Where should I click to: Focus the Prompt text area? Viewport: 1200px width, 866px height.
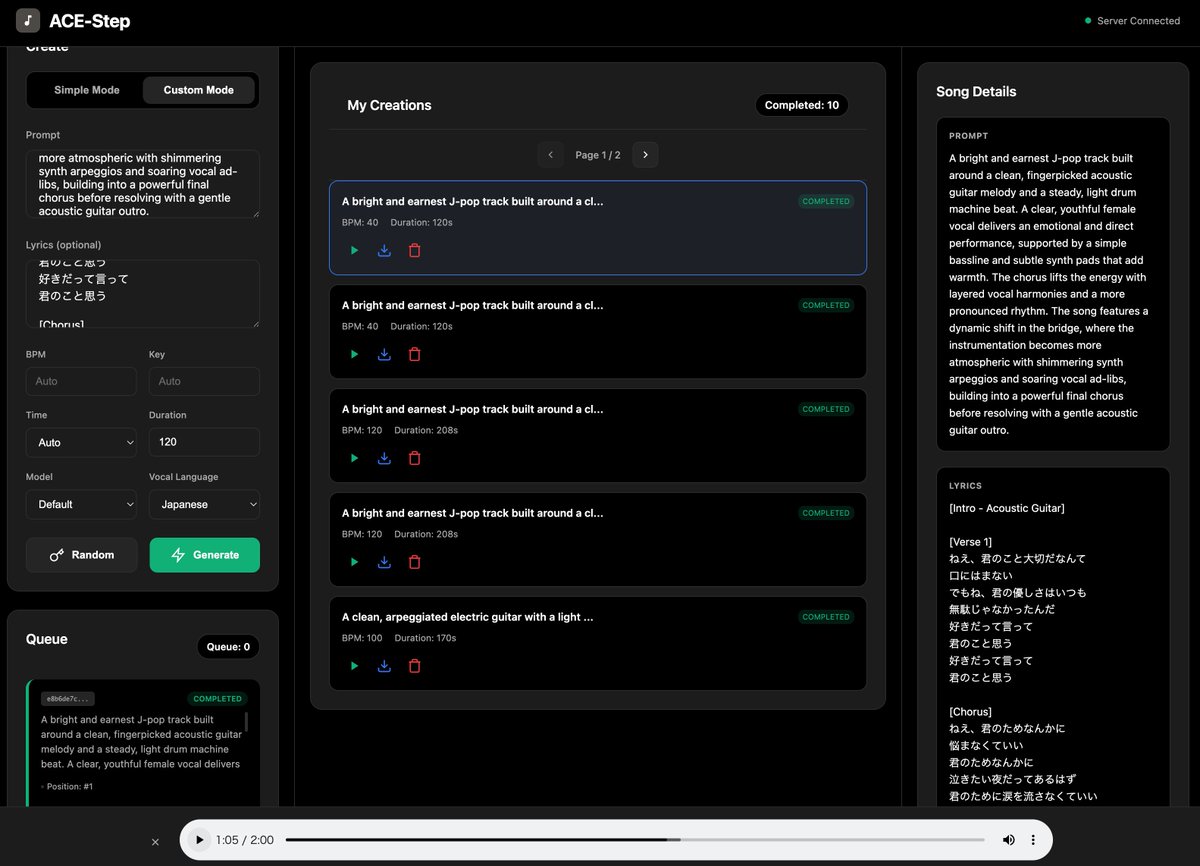(142, 184)
